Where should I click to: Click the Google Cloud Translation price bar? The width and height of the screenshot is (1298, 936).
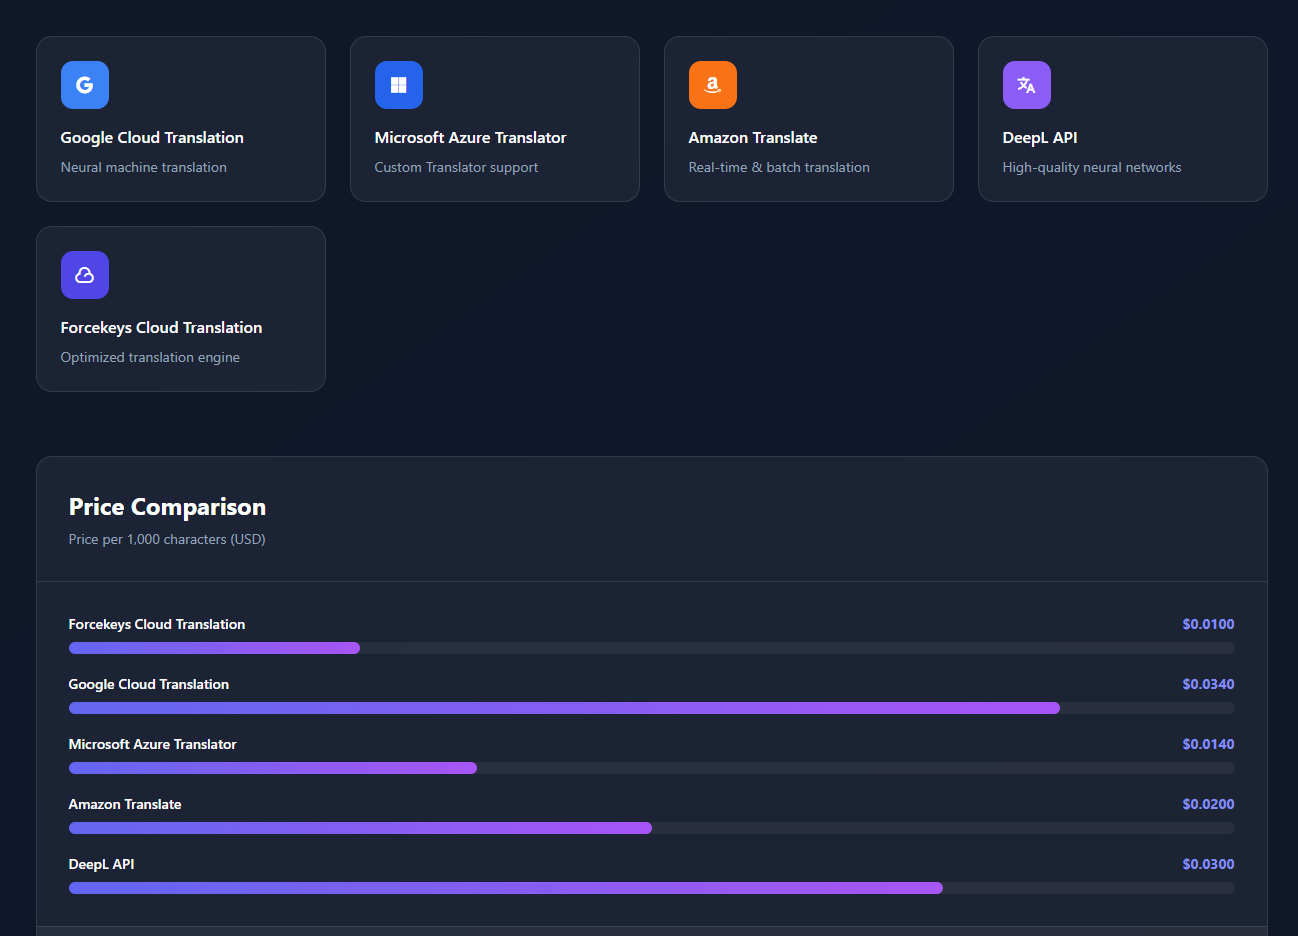(x=652, y=708)
